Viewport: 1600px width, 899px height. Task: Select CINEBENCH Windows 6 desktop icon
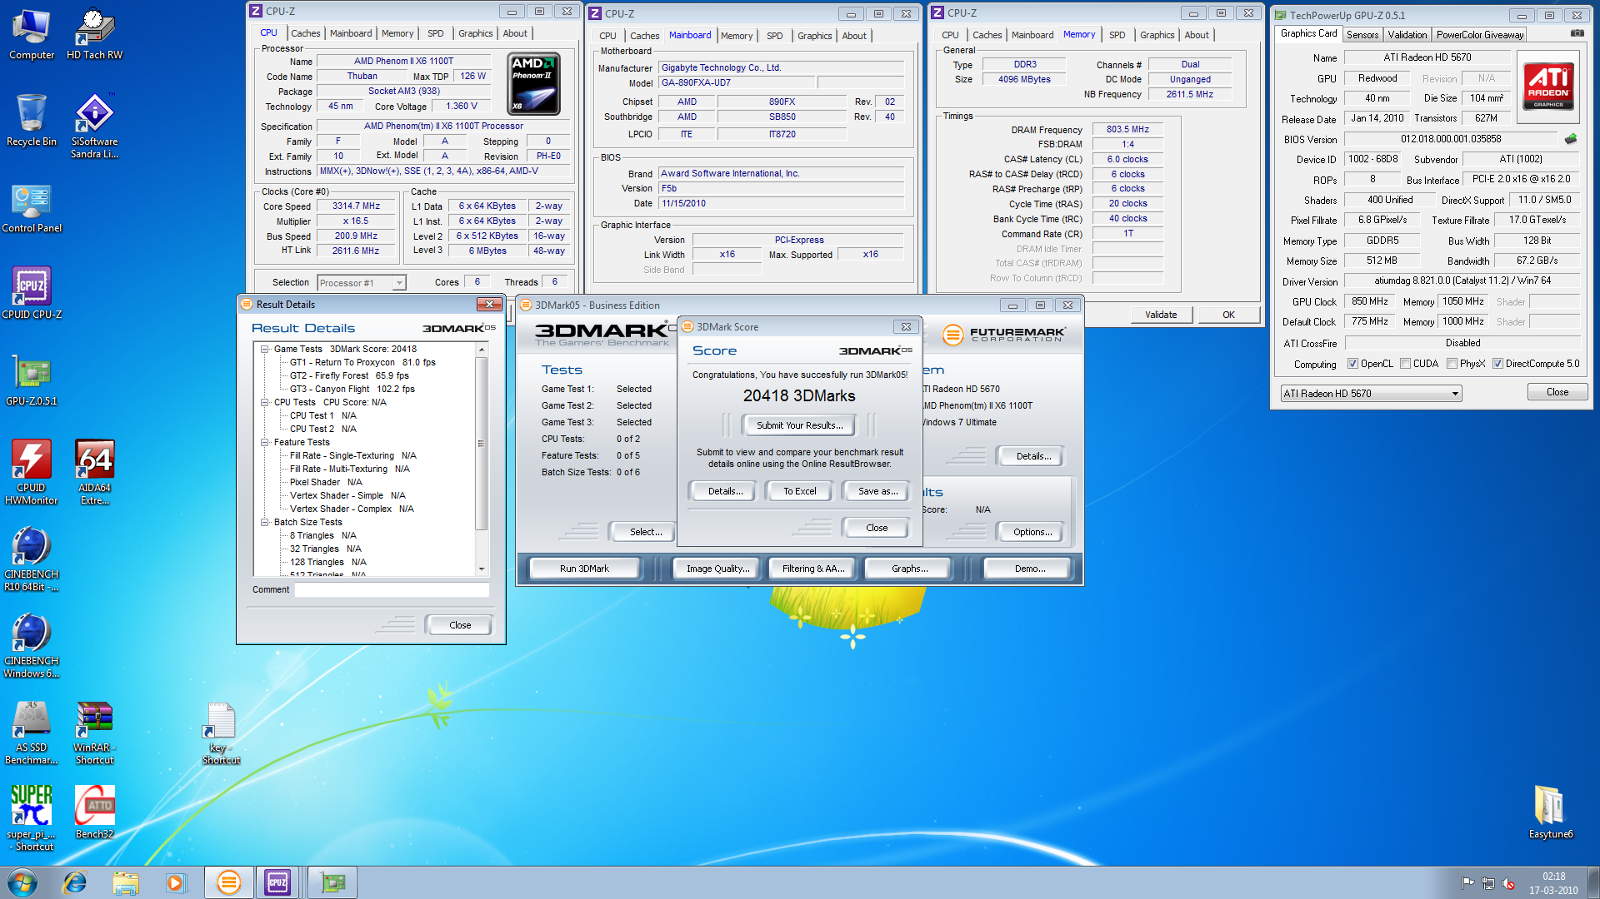pyautogui.click(x=32, y=646)
